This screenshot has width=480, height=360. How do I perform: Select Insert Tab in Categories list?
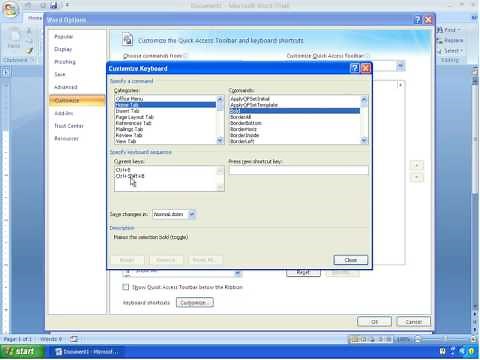(165, 111)
